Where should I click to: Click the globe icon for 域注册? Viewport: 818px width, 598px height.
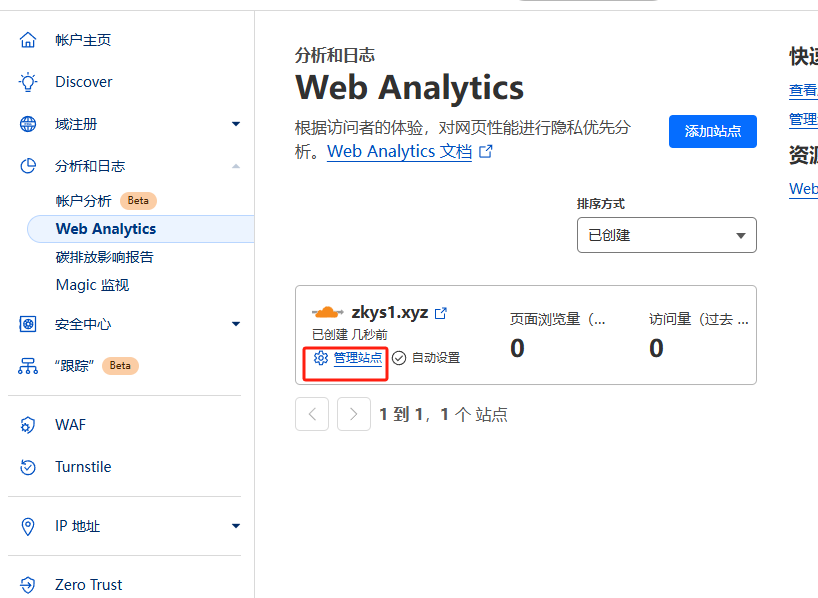pyautogui.click(x=28, y=124)
